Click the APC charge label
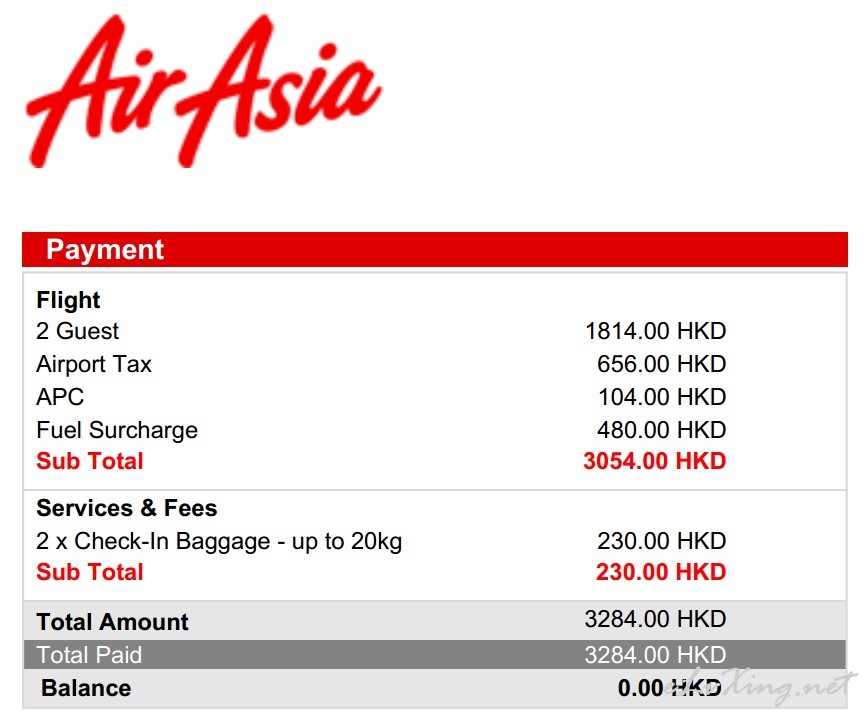Viewport: 868px width, 719px height. tap(60, 397)
